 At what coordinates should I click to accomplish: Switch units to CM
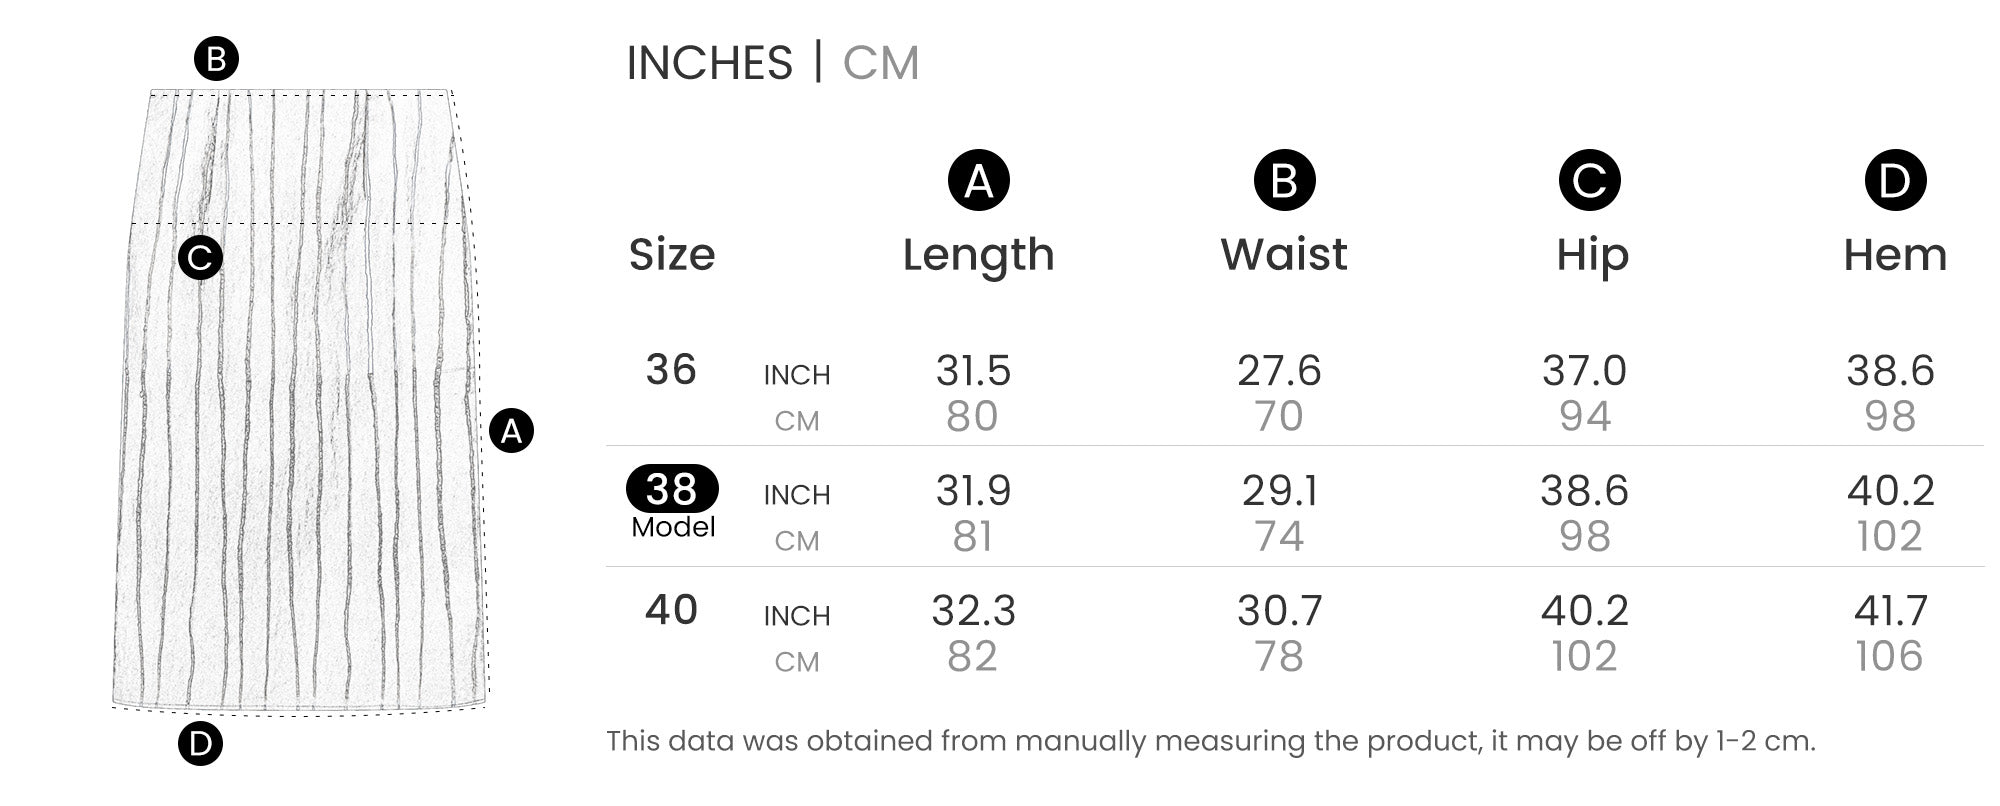point(880,63)
